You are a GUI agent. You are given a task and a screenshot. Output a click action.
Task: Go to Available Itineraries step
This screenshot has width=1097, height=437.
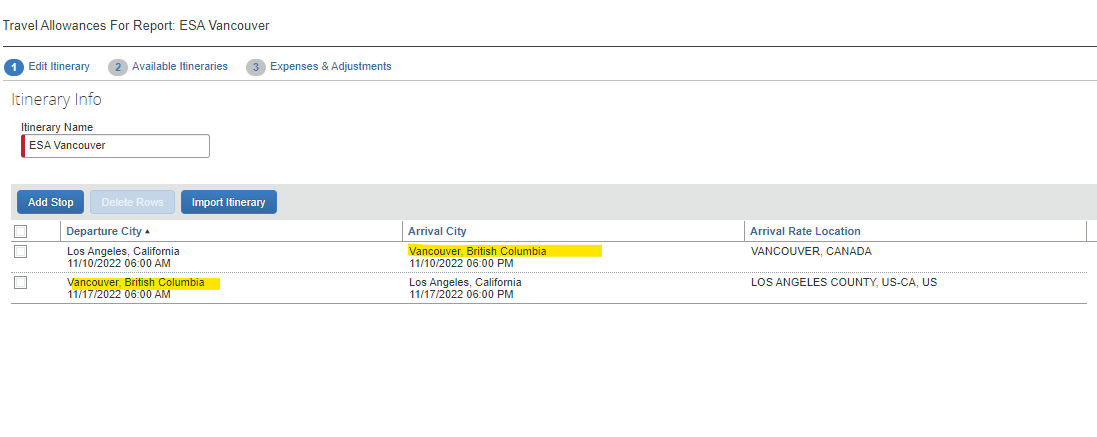tap(180, 66)
